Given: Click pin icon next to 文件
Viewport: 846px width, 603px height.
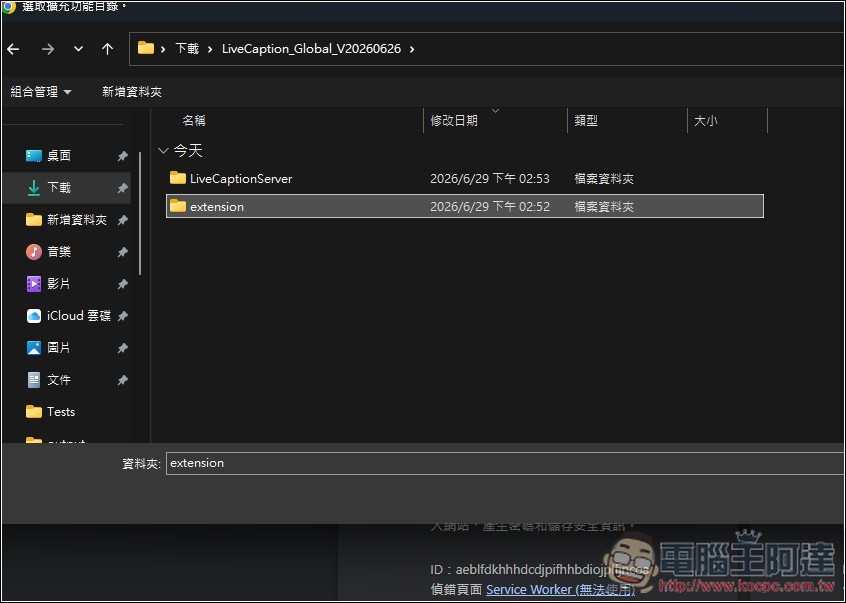Looking at the screenshot, I should pos(122,380).
